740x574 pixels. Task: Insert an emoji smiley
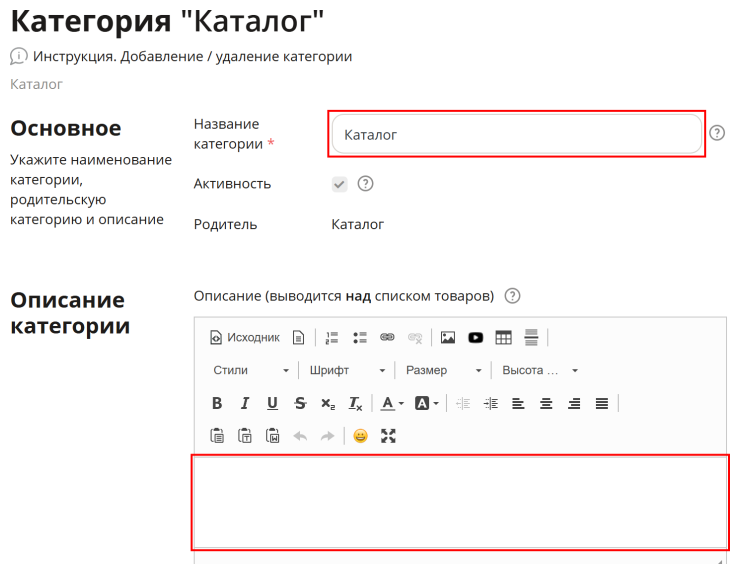pos(361,436)
